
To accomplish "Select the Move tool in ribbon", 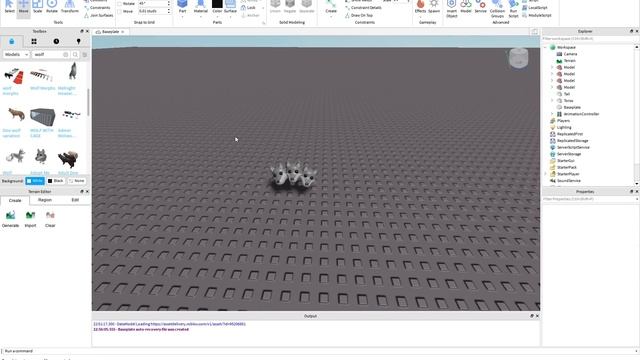I will tap(23, 7).
